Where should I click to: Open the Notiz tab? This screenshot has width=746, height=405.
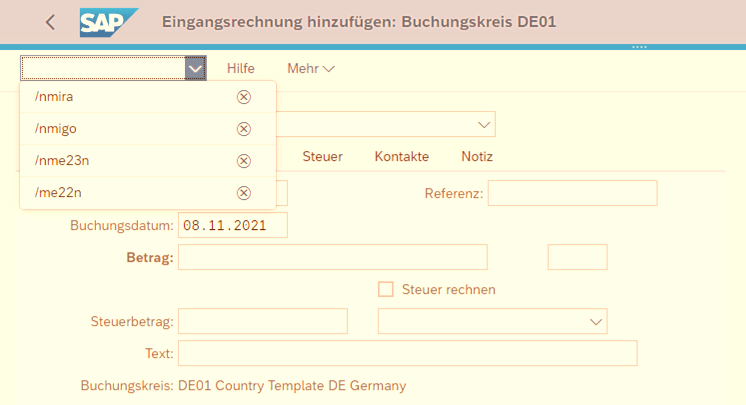point(477,157)
